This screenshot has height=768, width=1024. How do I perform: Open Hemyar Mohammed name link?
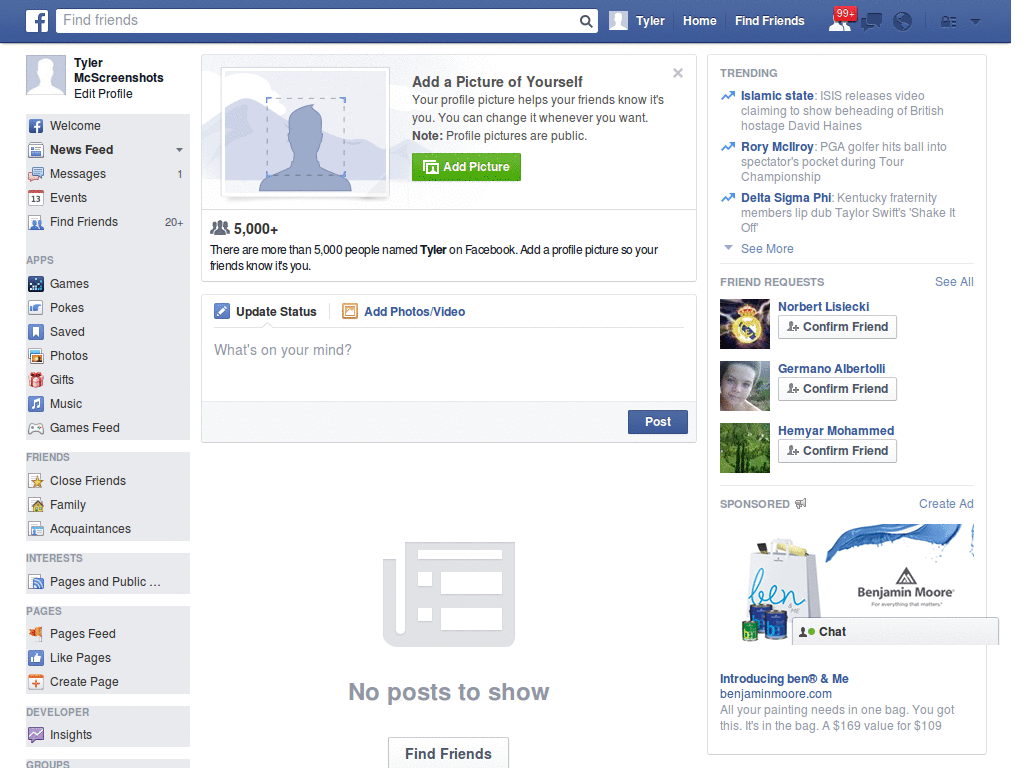835,431
